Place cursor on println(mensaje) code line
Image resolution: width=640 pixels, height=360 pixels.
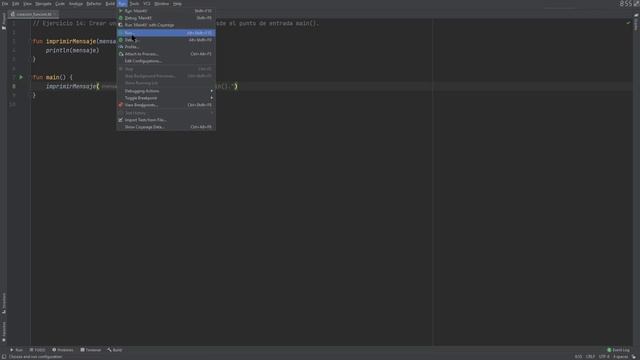coord(72,50)
